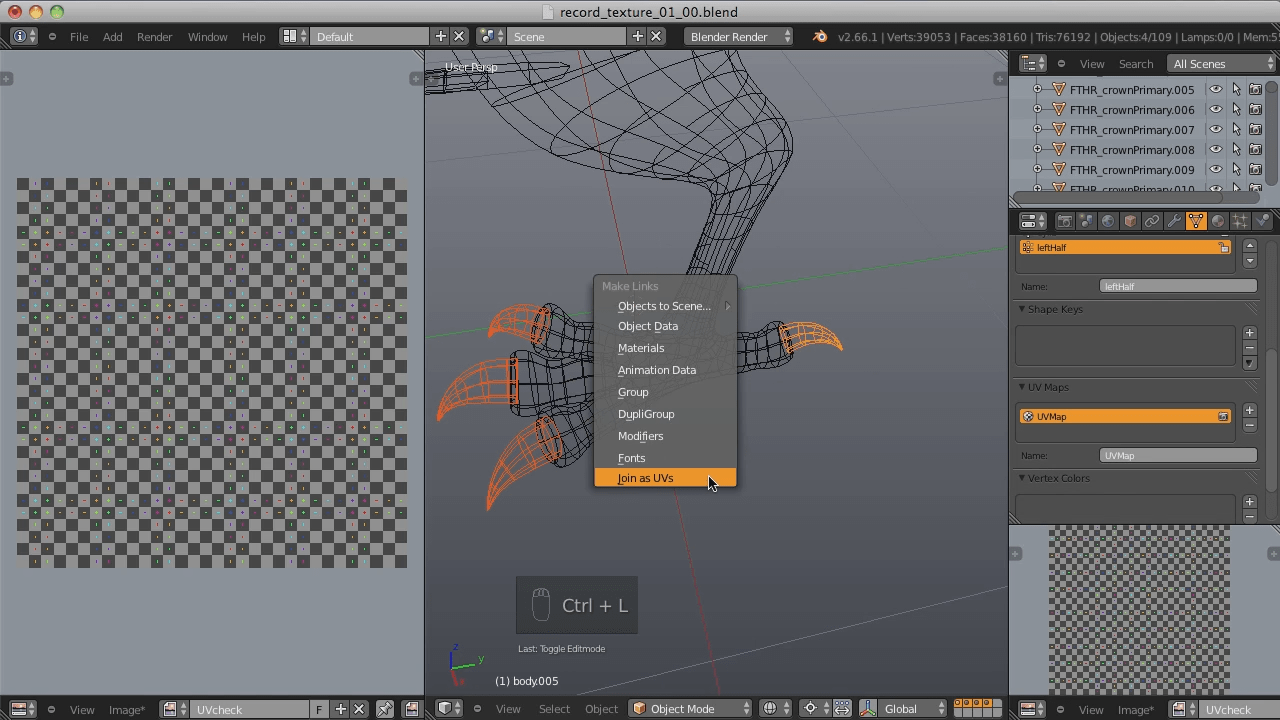Pin the UVcheck image in the editor

pyautogui.click(x=384, y=709)
